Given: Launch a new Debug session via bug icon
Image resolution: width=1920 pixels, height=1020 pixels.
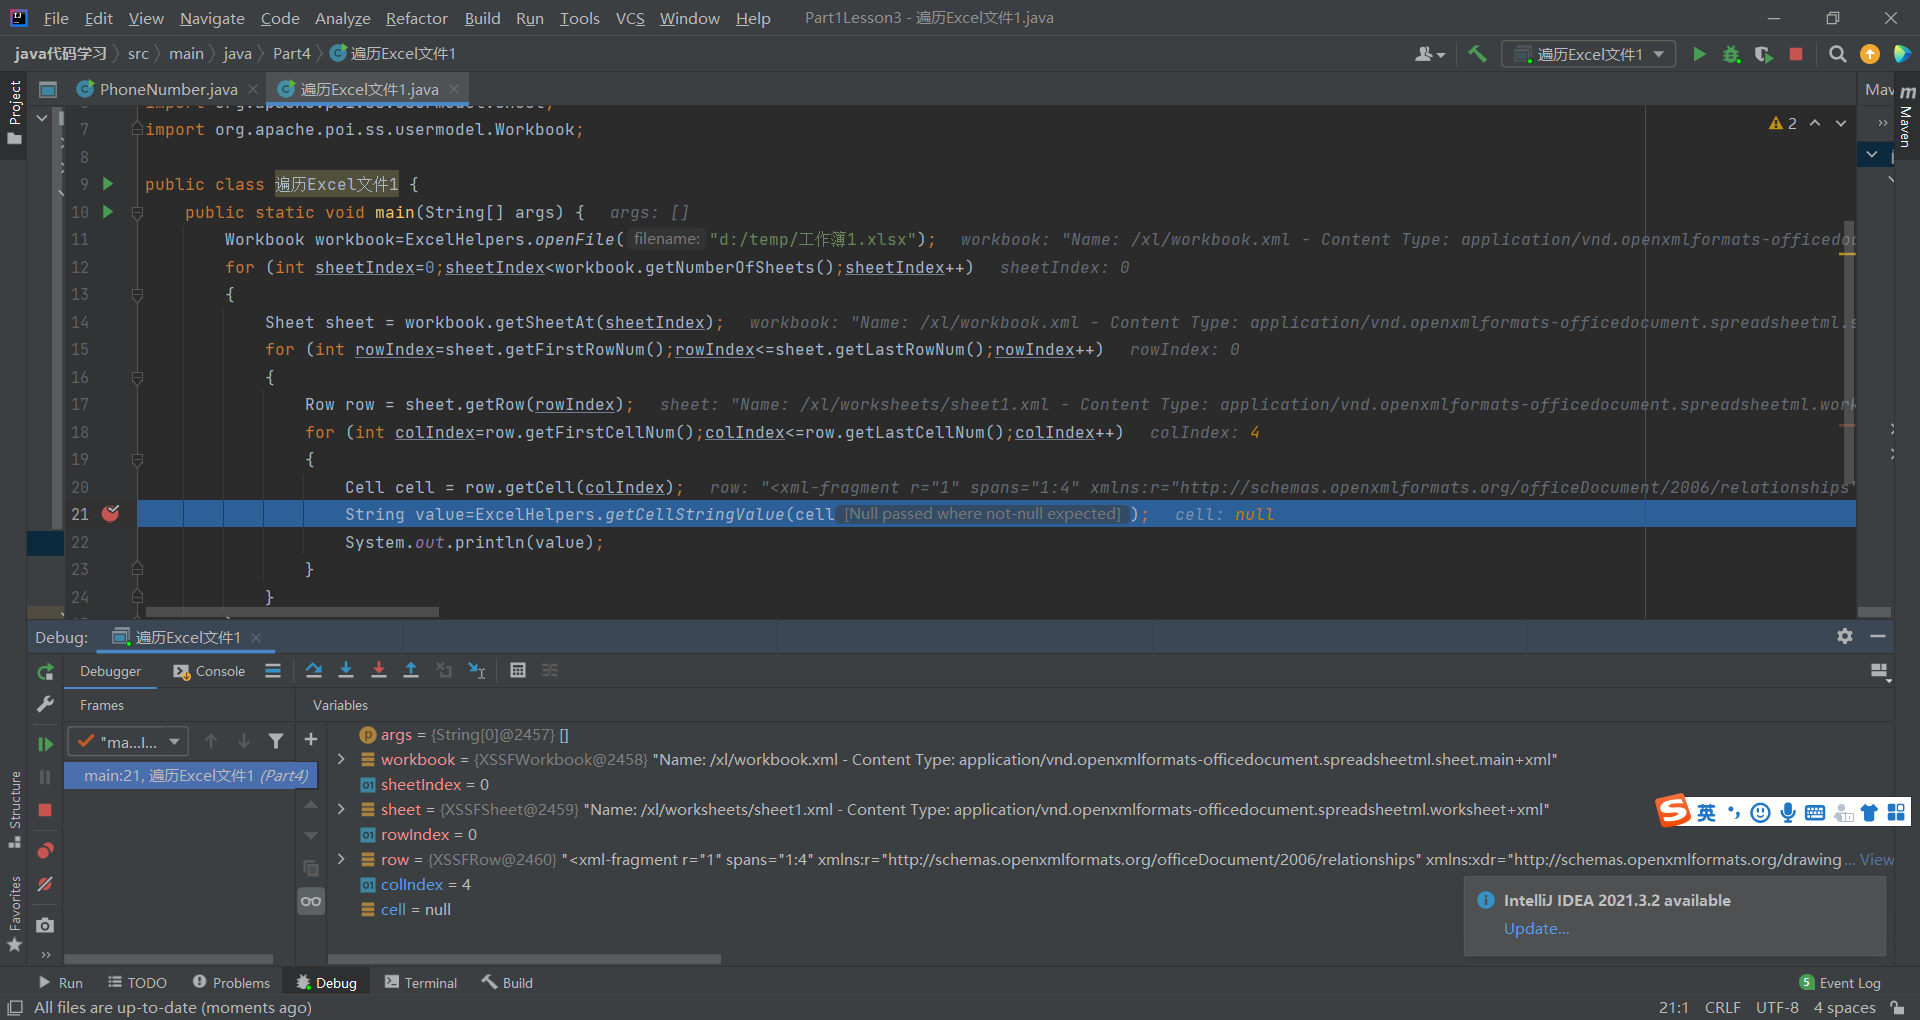Looking at the screenshot, I should click(1731, 54).
